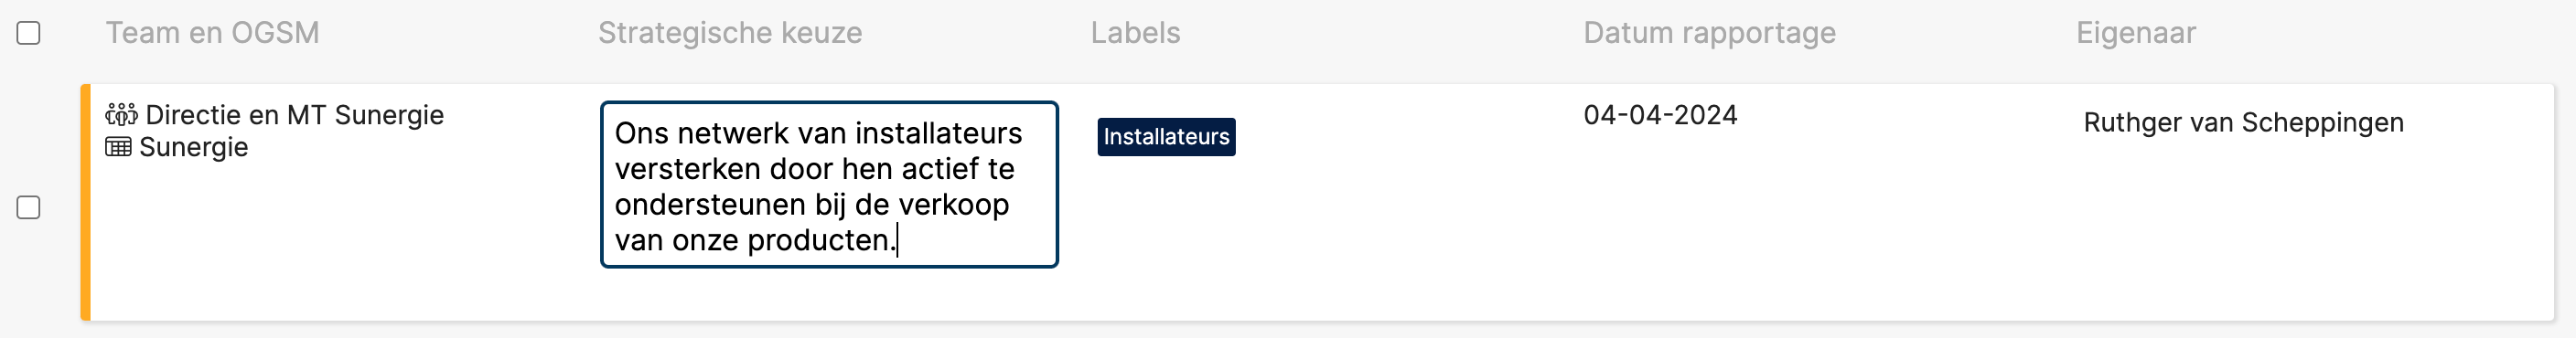The height and width of the screenshot is (338, 2576).
Task: Click the orange status bar on the row
Action: [x=86, y=202]
